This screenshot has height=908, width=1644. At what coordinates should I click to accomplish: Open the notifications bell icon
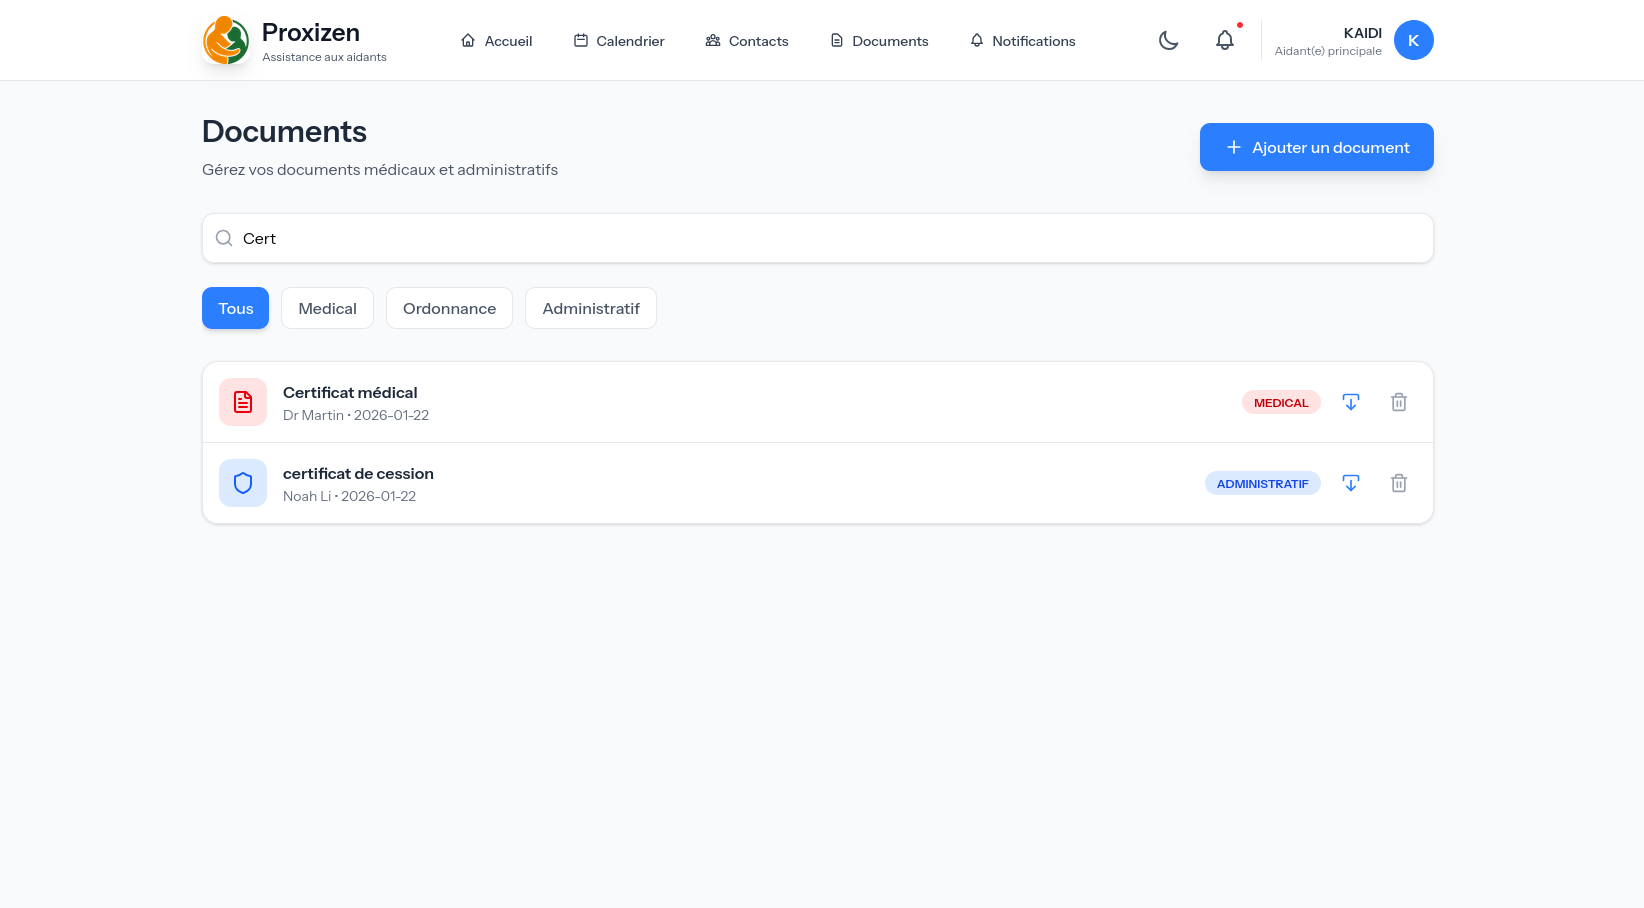tap(1224, 40)
